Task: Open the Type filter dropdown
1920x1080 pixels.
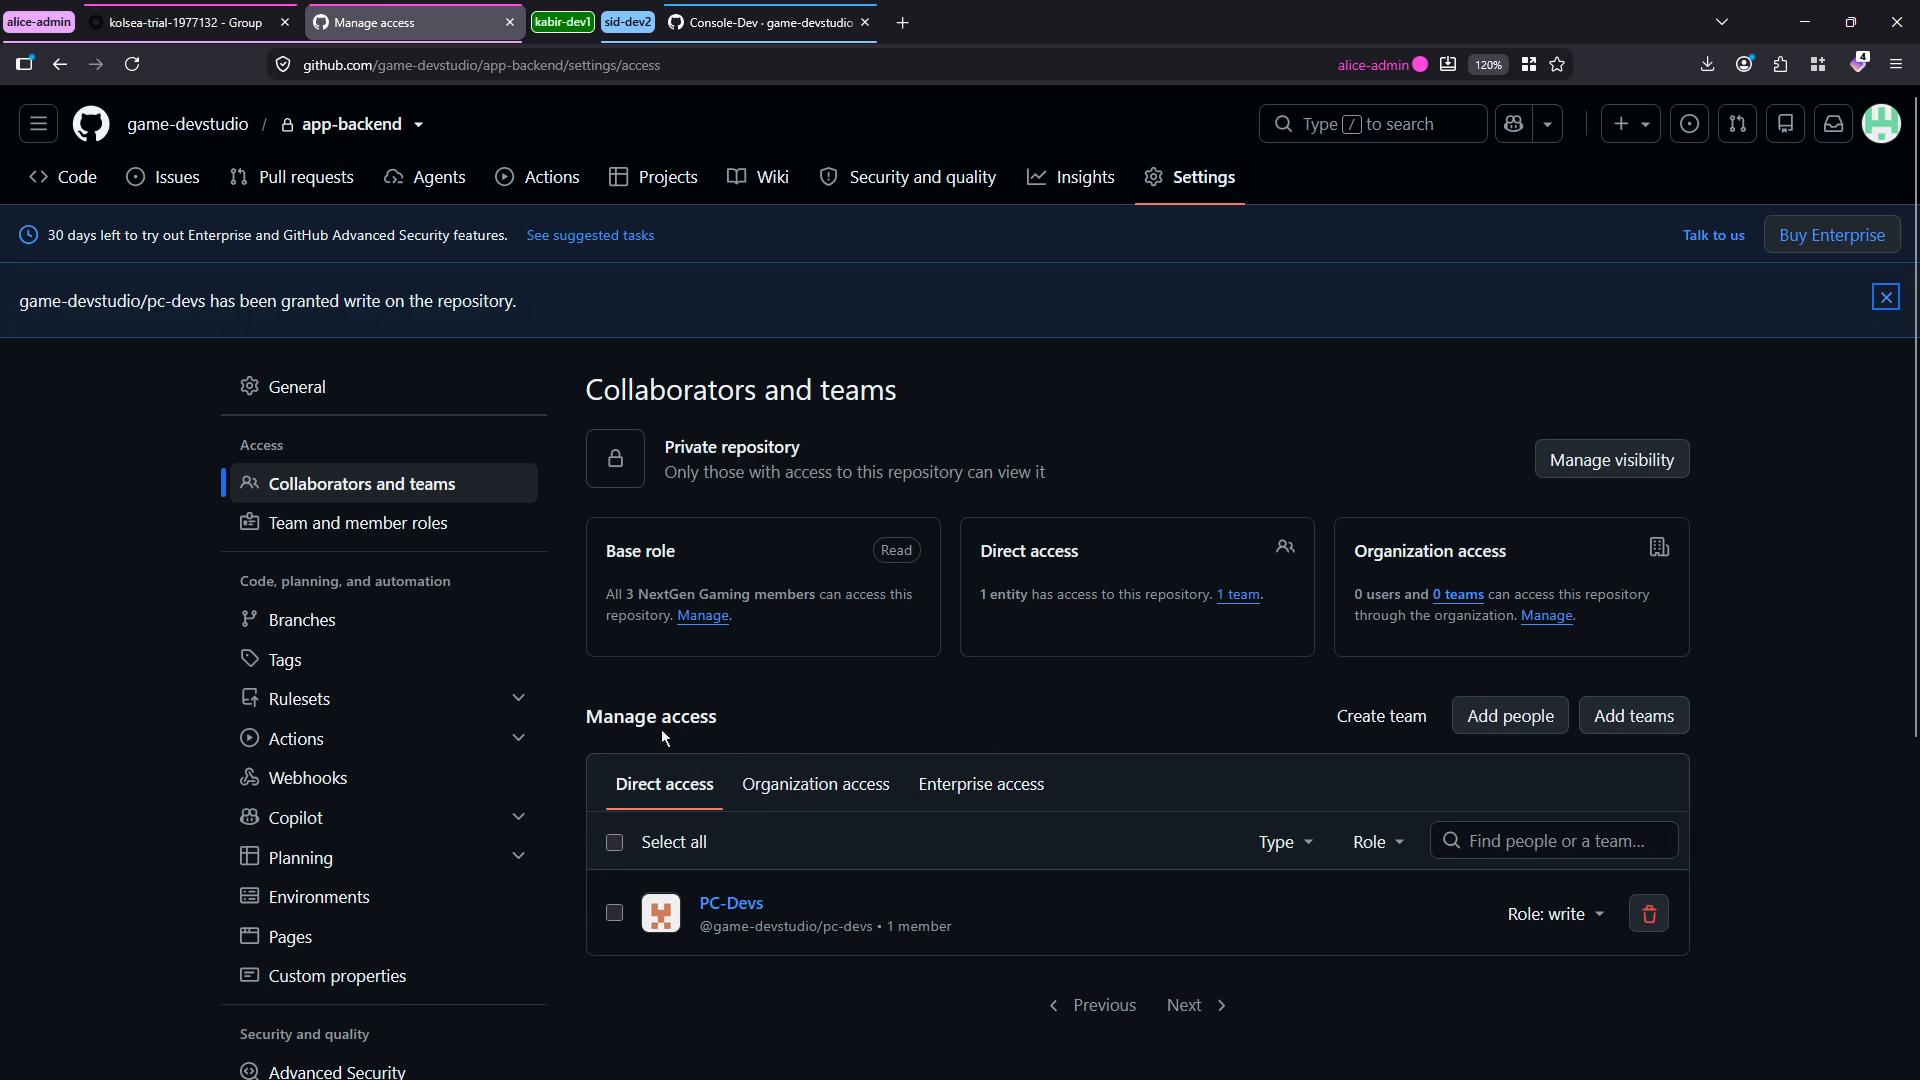Action: [x=1285, y=842]
